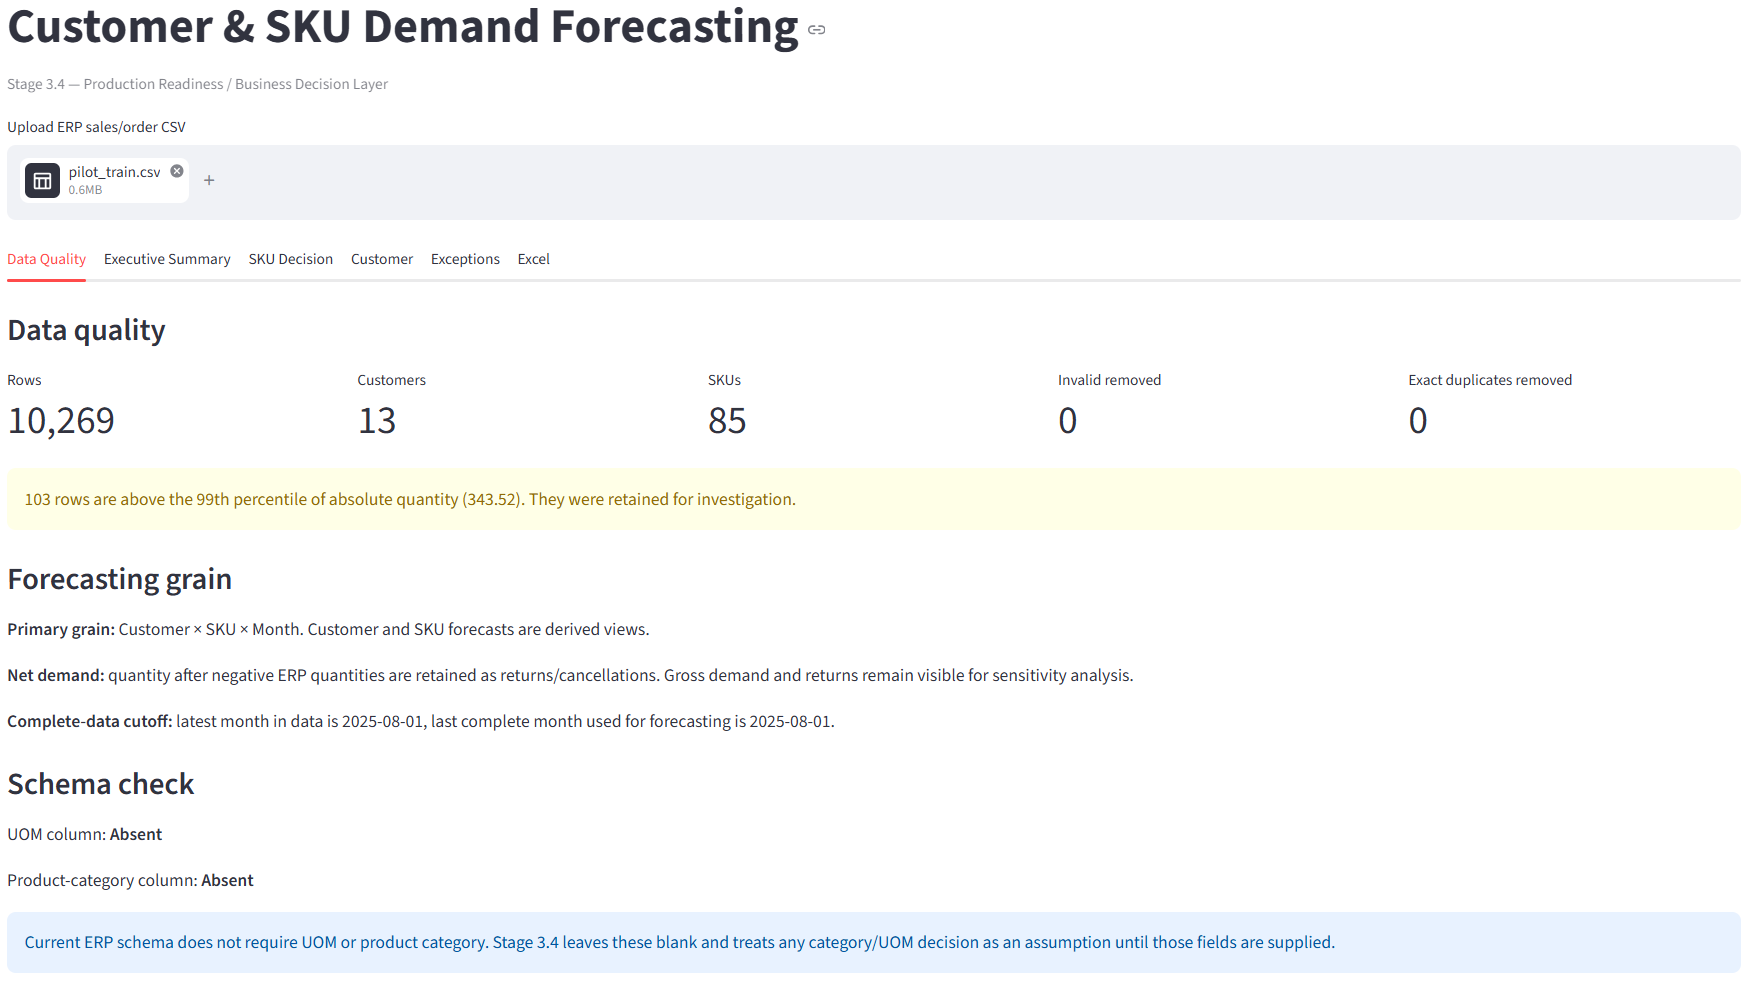Click the 'Upload ERP sales/order CSV' label

97,127
